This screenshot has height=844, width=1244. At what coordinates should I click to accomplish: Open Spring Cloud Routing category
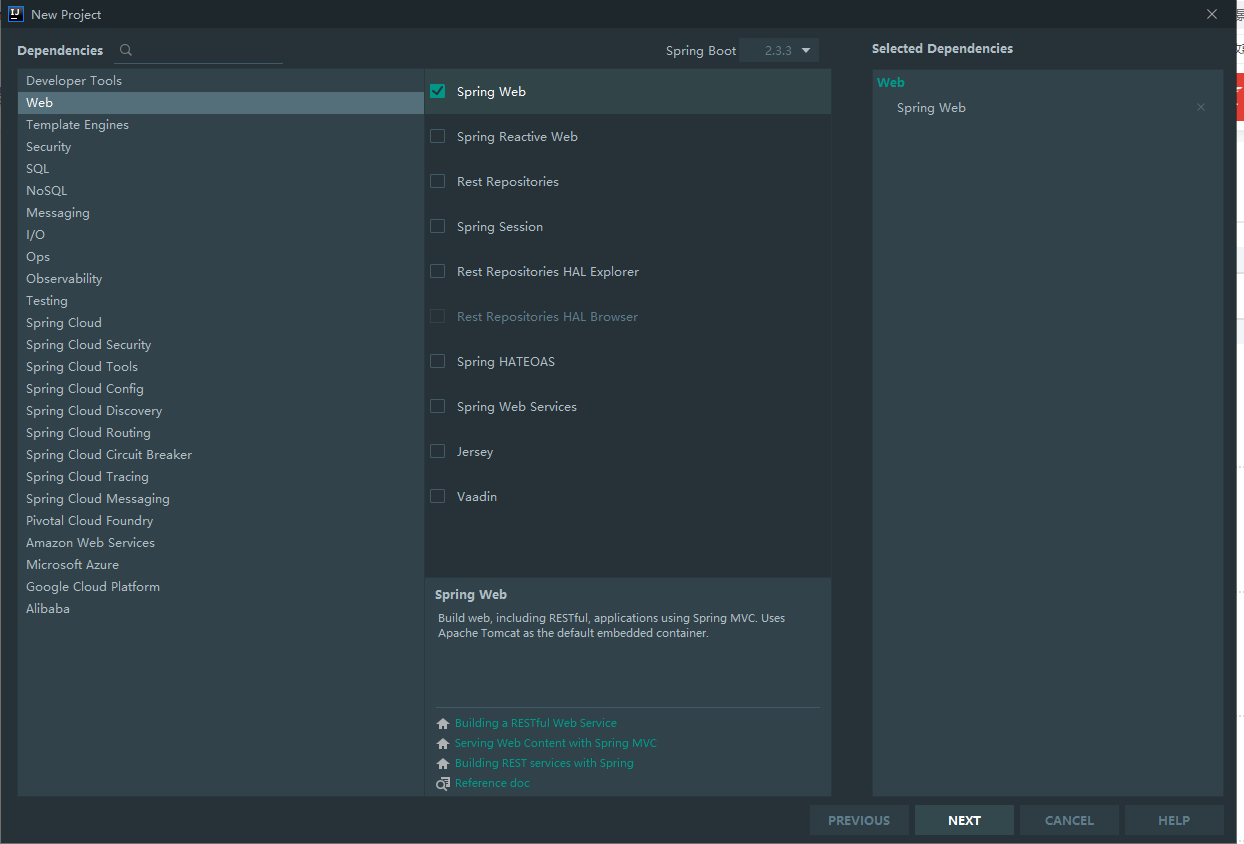click(x=221, y=433)
